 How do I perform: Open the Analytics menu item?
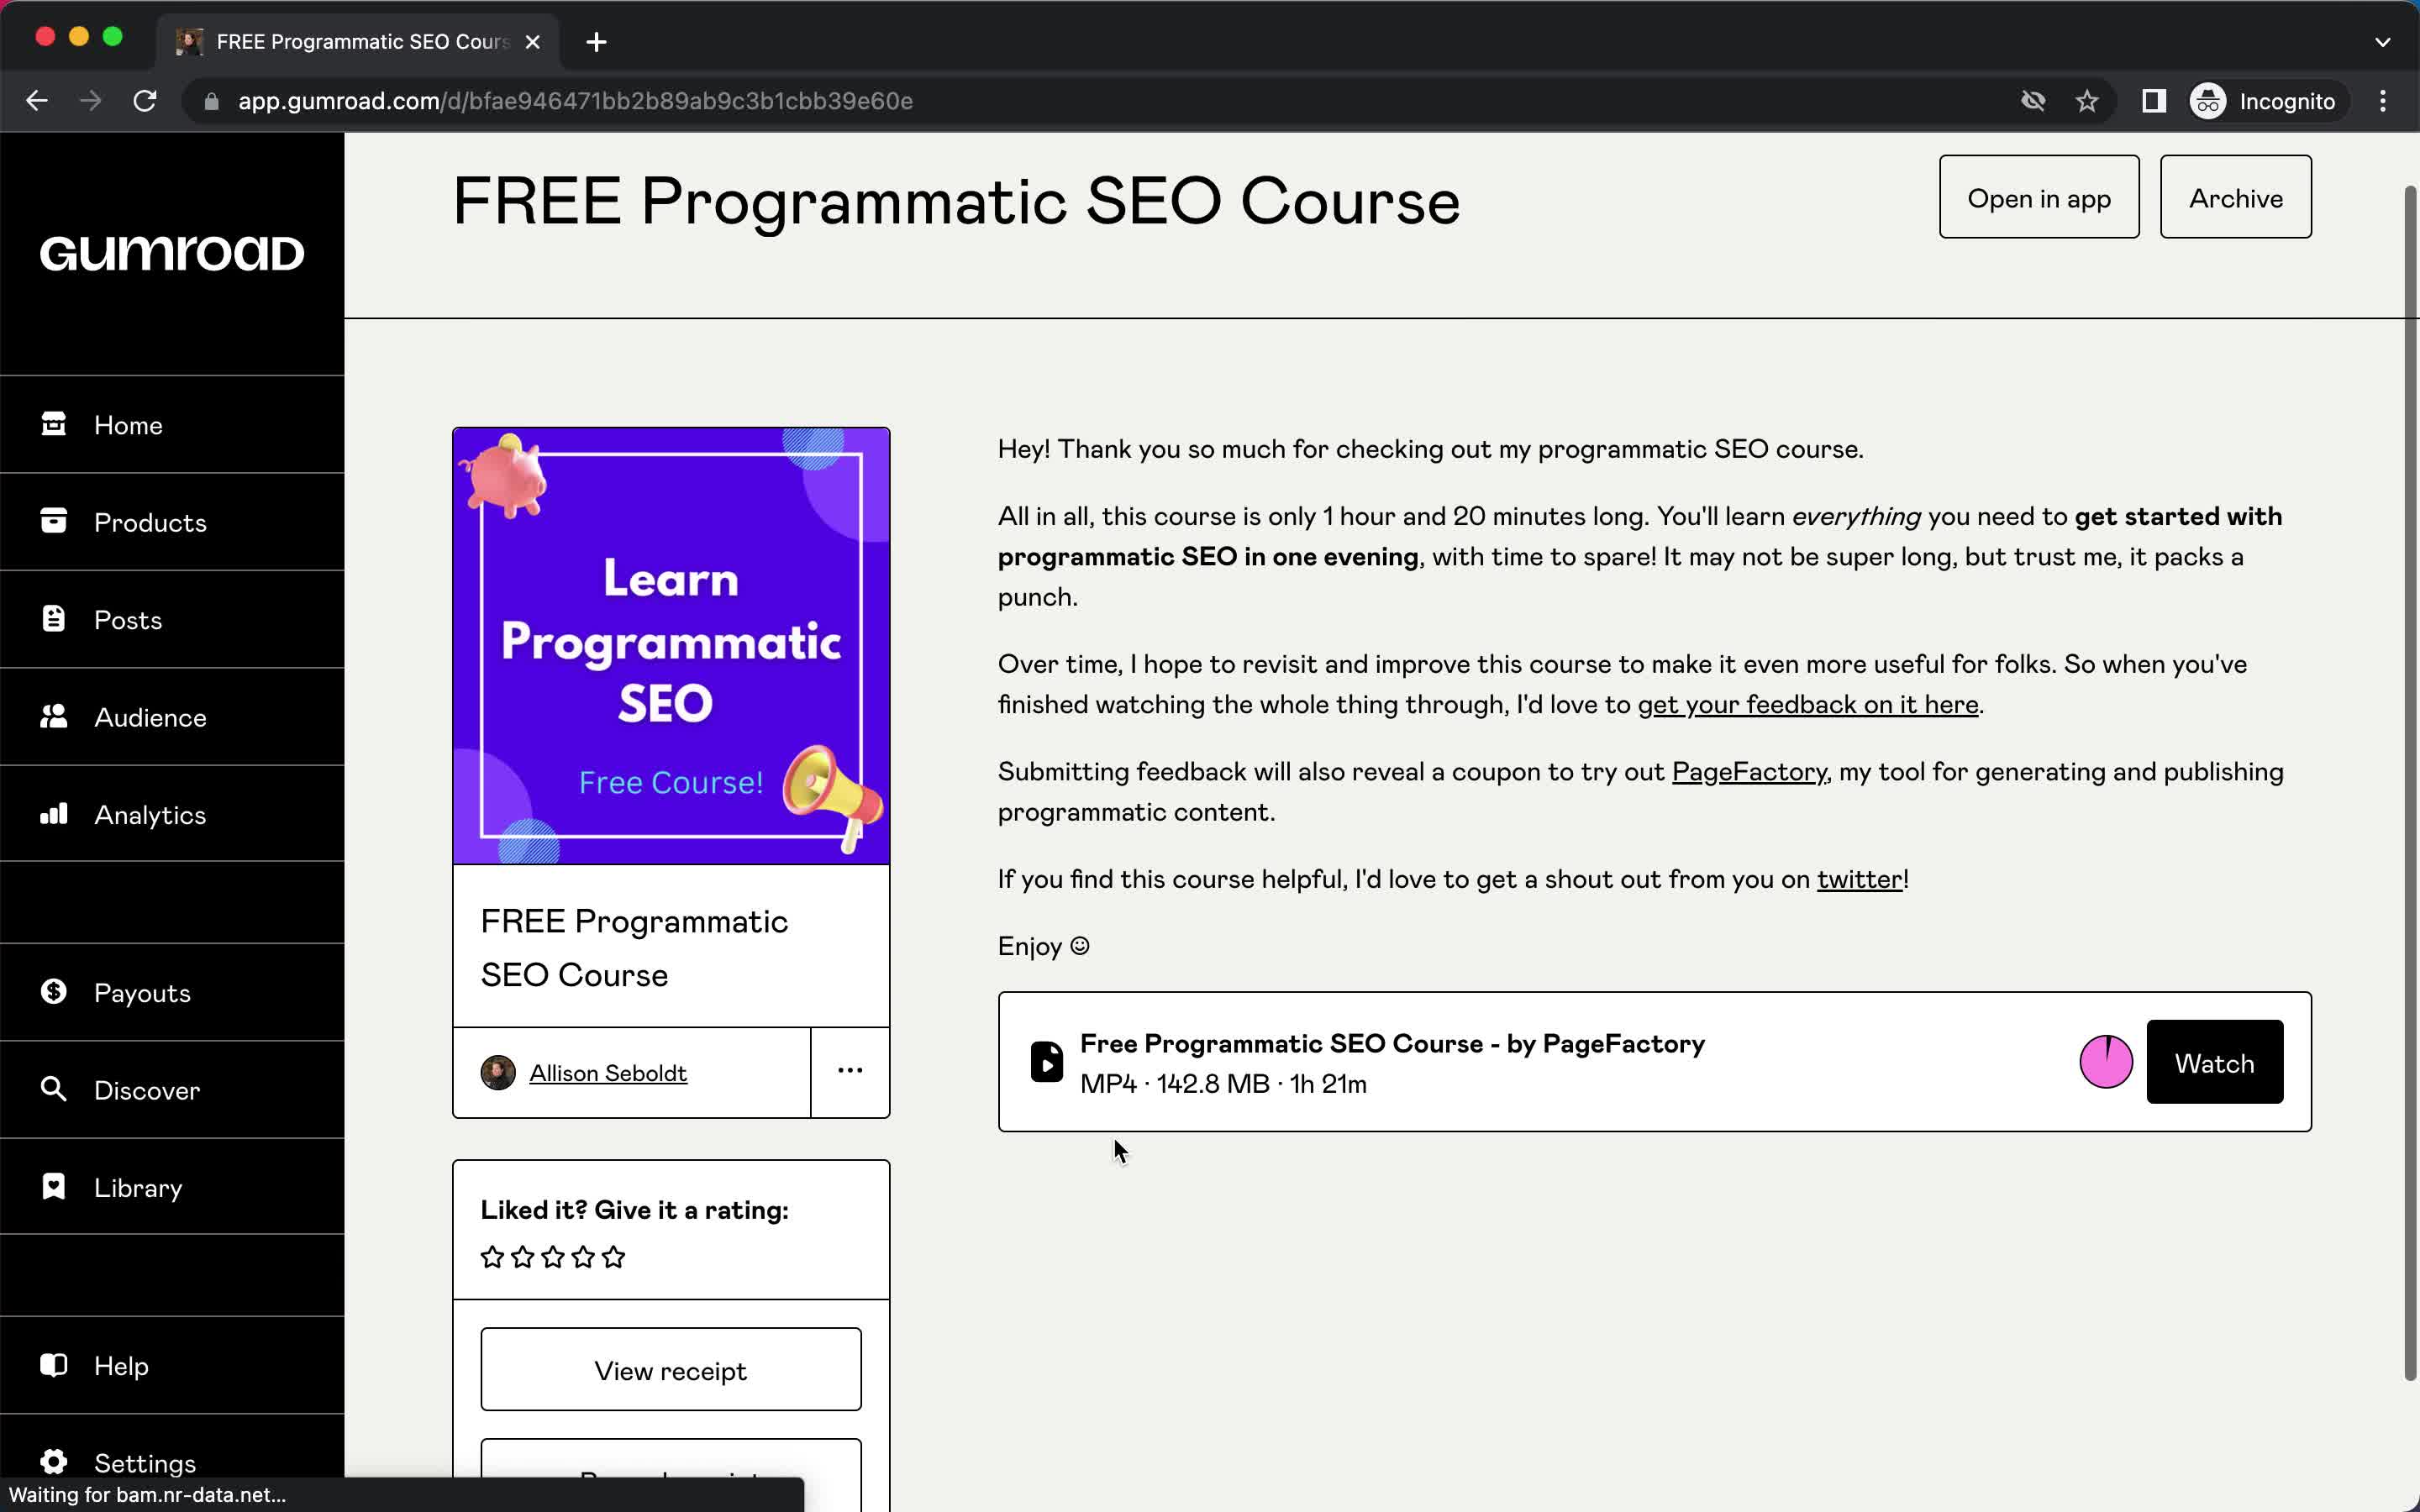[172, 814]
